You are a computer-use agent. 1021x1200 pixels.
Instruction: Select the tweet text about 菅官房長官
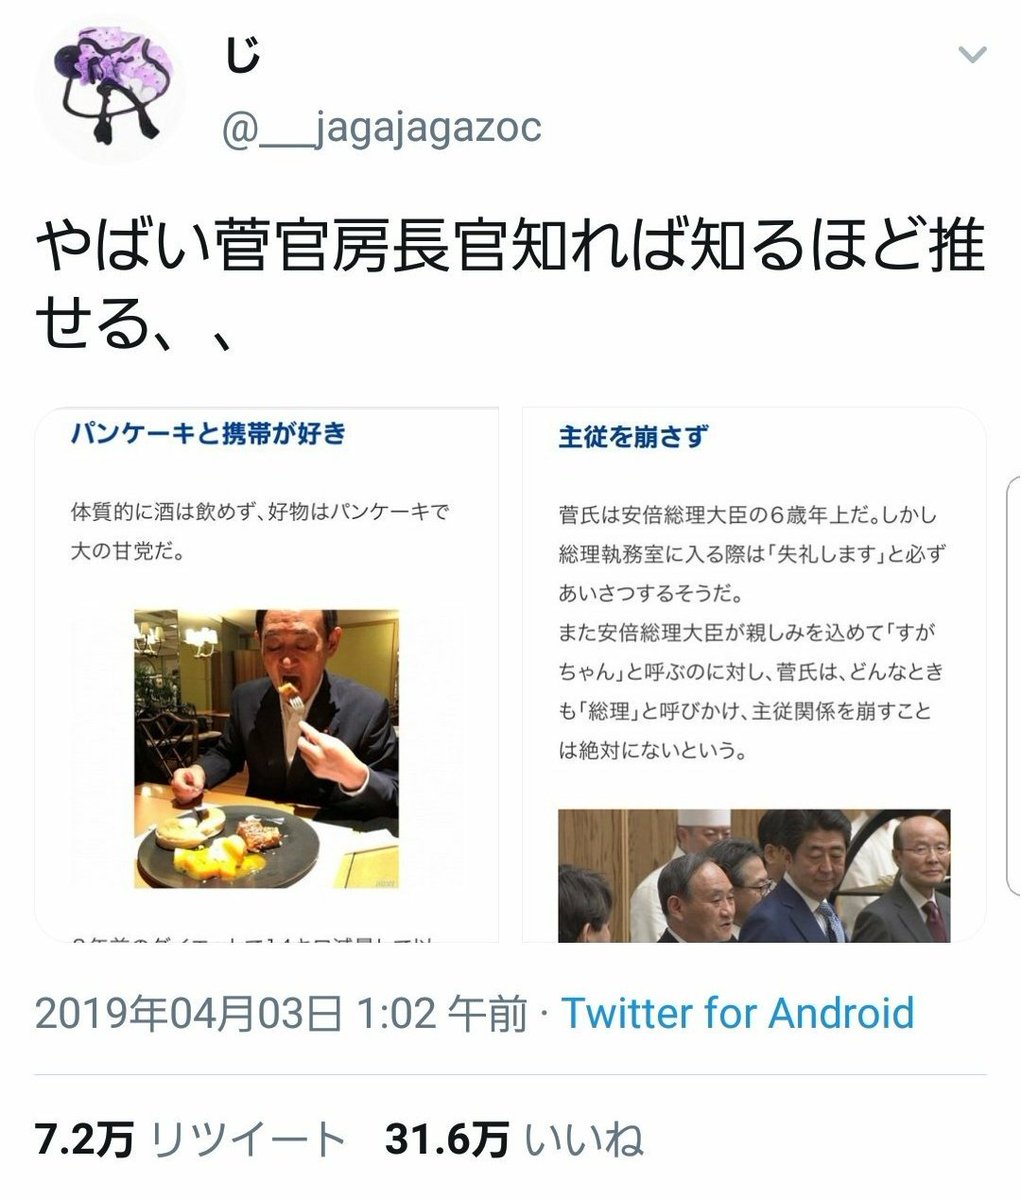(510, 290)
